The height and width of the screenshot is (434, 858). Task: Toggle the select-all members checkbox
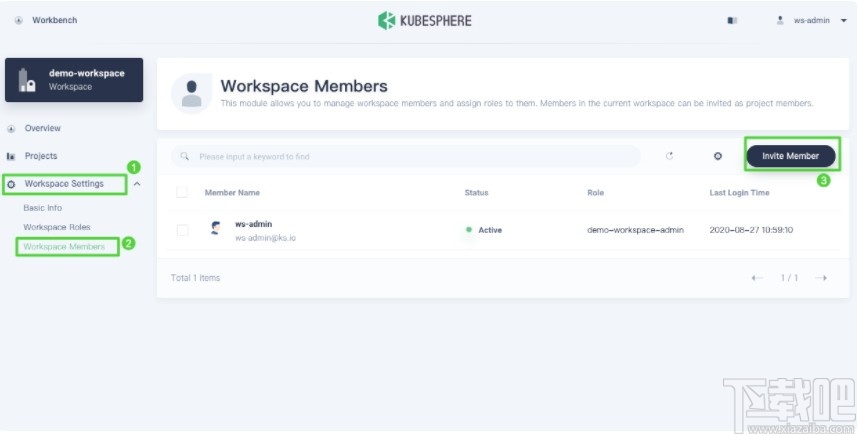point(182,192)
